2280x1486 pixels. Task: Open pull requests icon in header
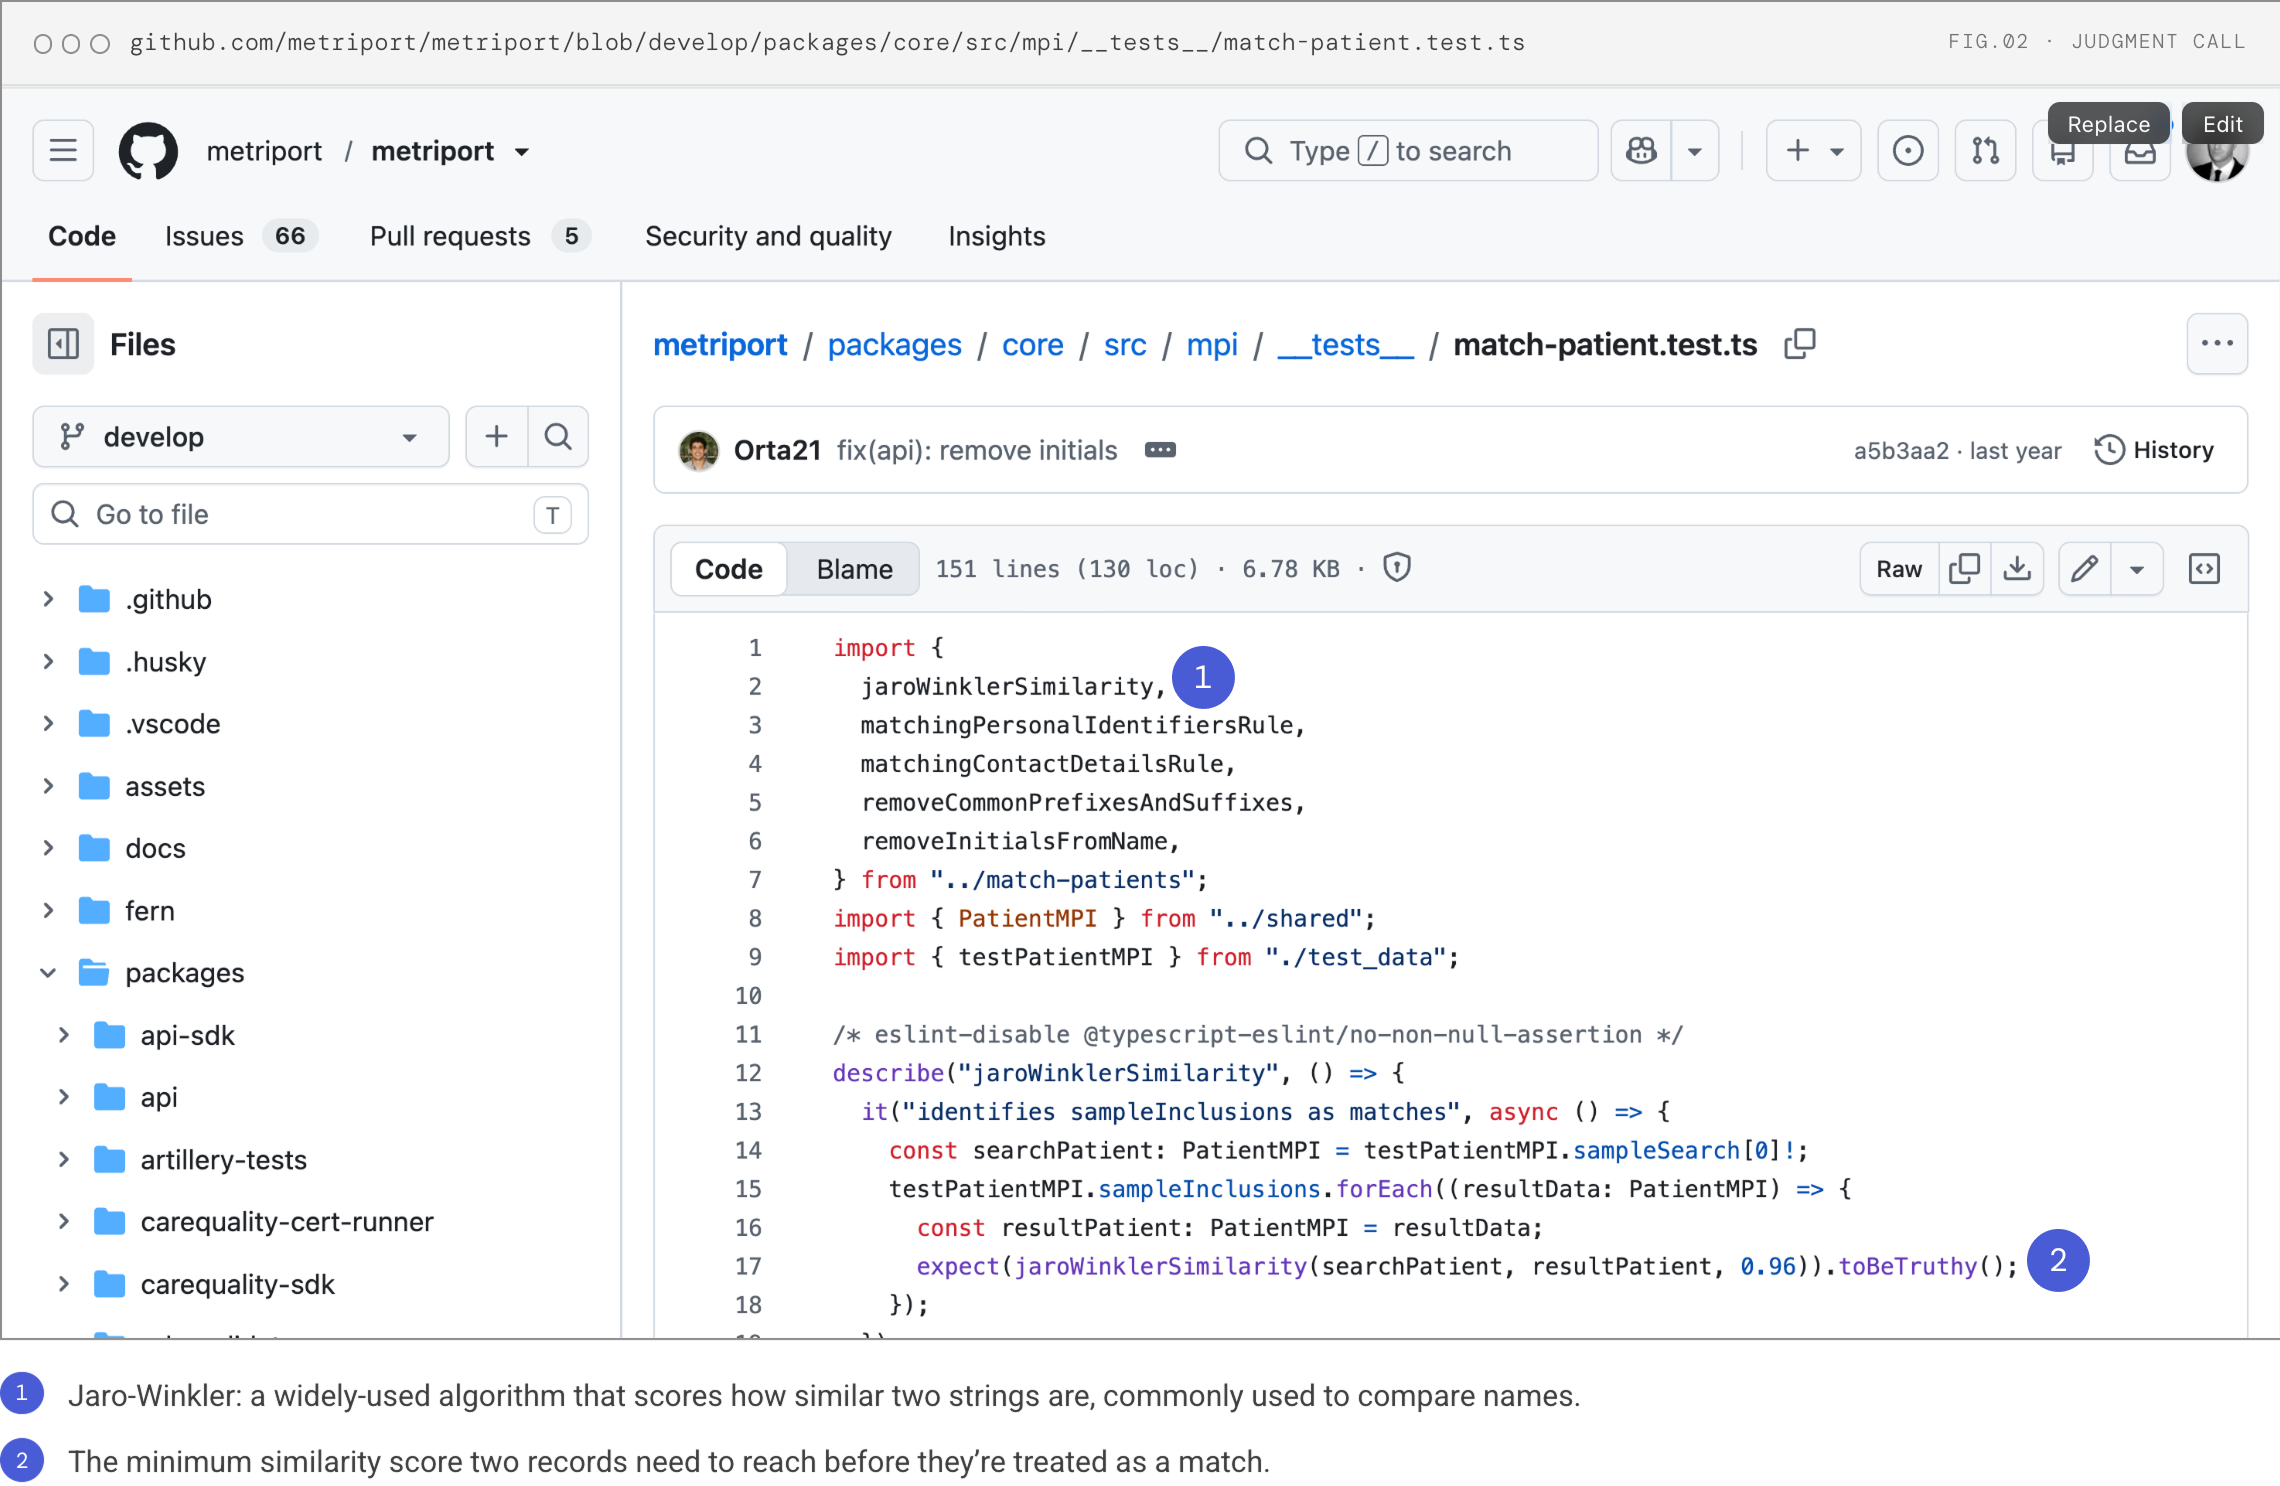[1985, 151]
